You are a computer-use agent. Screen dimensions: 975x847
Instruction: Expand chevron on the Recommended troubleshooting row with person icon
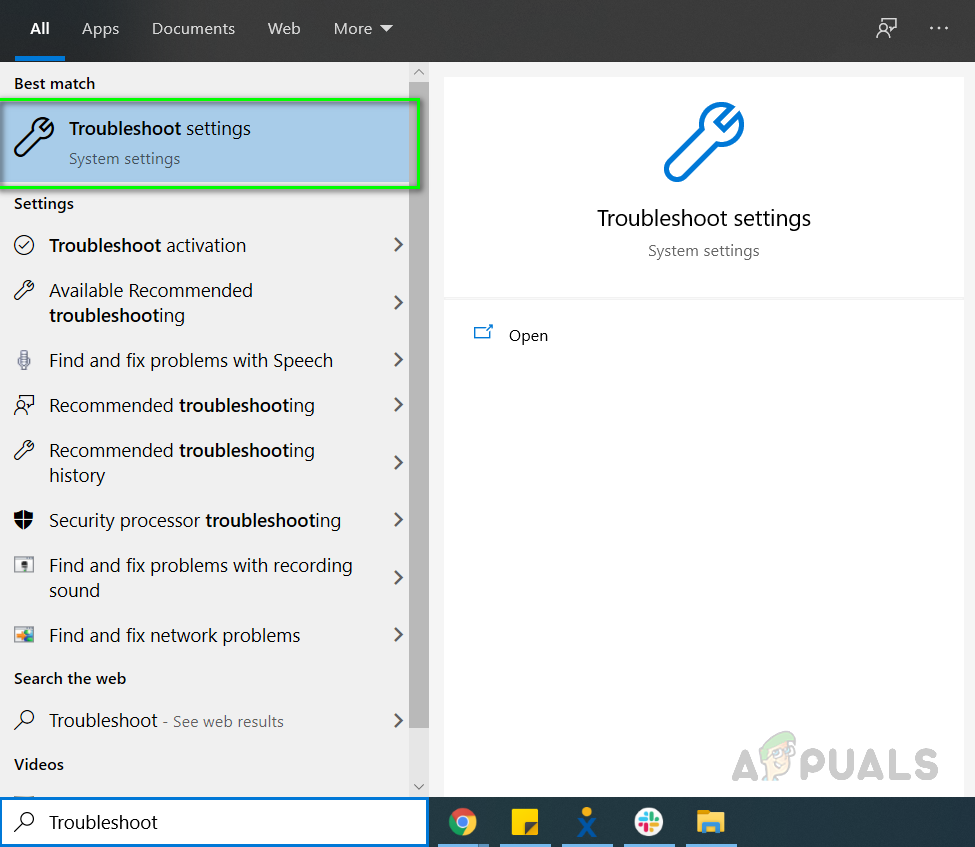[x=399, y=405]
